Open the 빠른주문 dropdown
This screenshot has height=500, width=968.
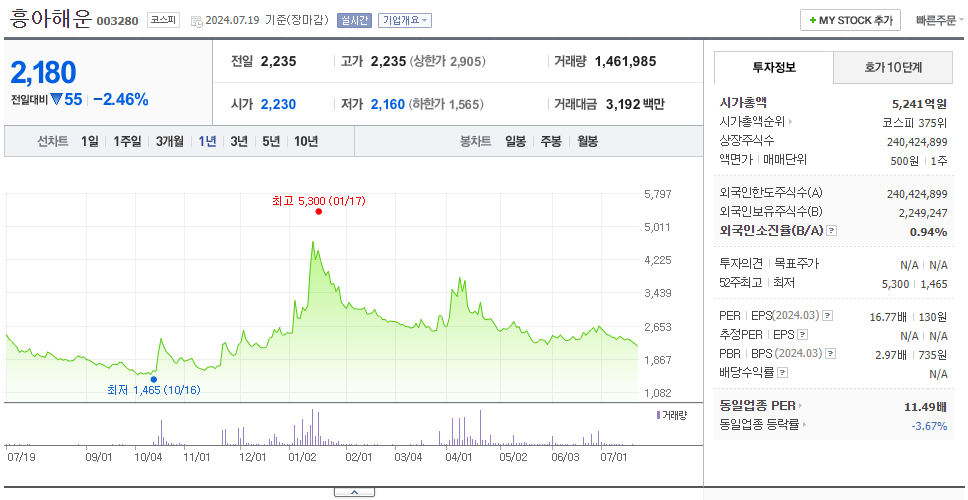[940, 20]
